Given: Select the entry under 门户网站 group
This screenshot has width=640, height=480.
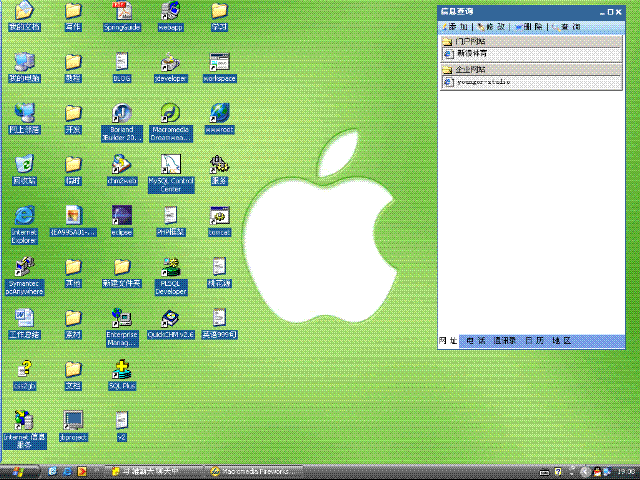Looking at the screenshot, I should tap(531, 53).
